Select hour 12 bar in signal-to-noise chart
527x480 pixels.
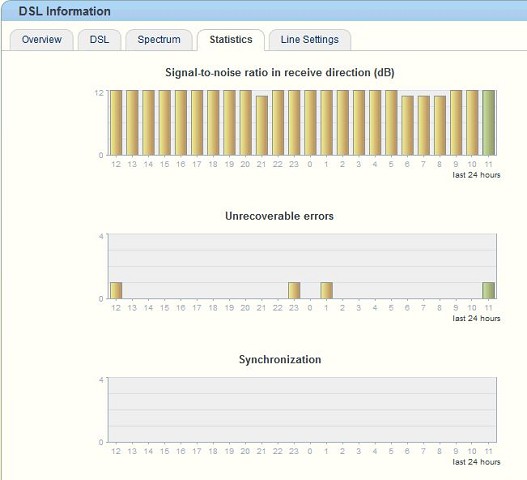point(116,123)
